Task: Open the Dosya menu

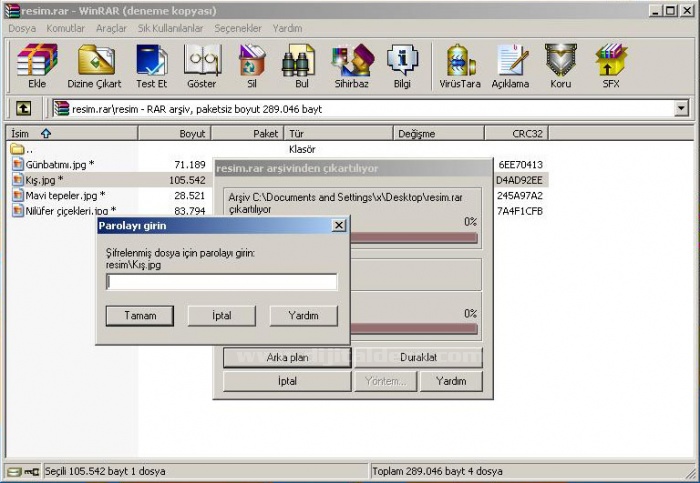Action: pos(21,28)
